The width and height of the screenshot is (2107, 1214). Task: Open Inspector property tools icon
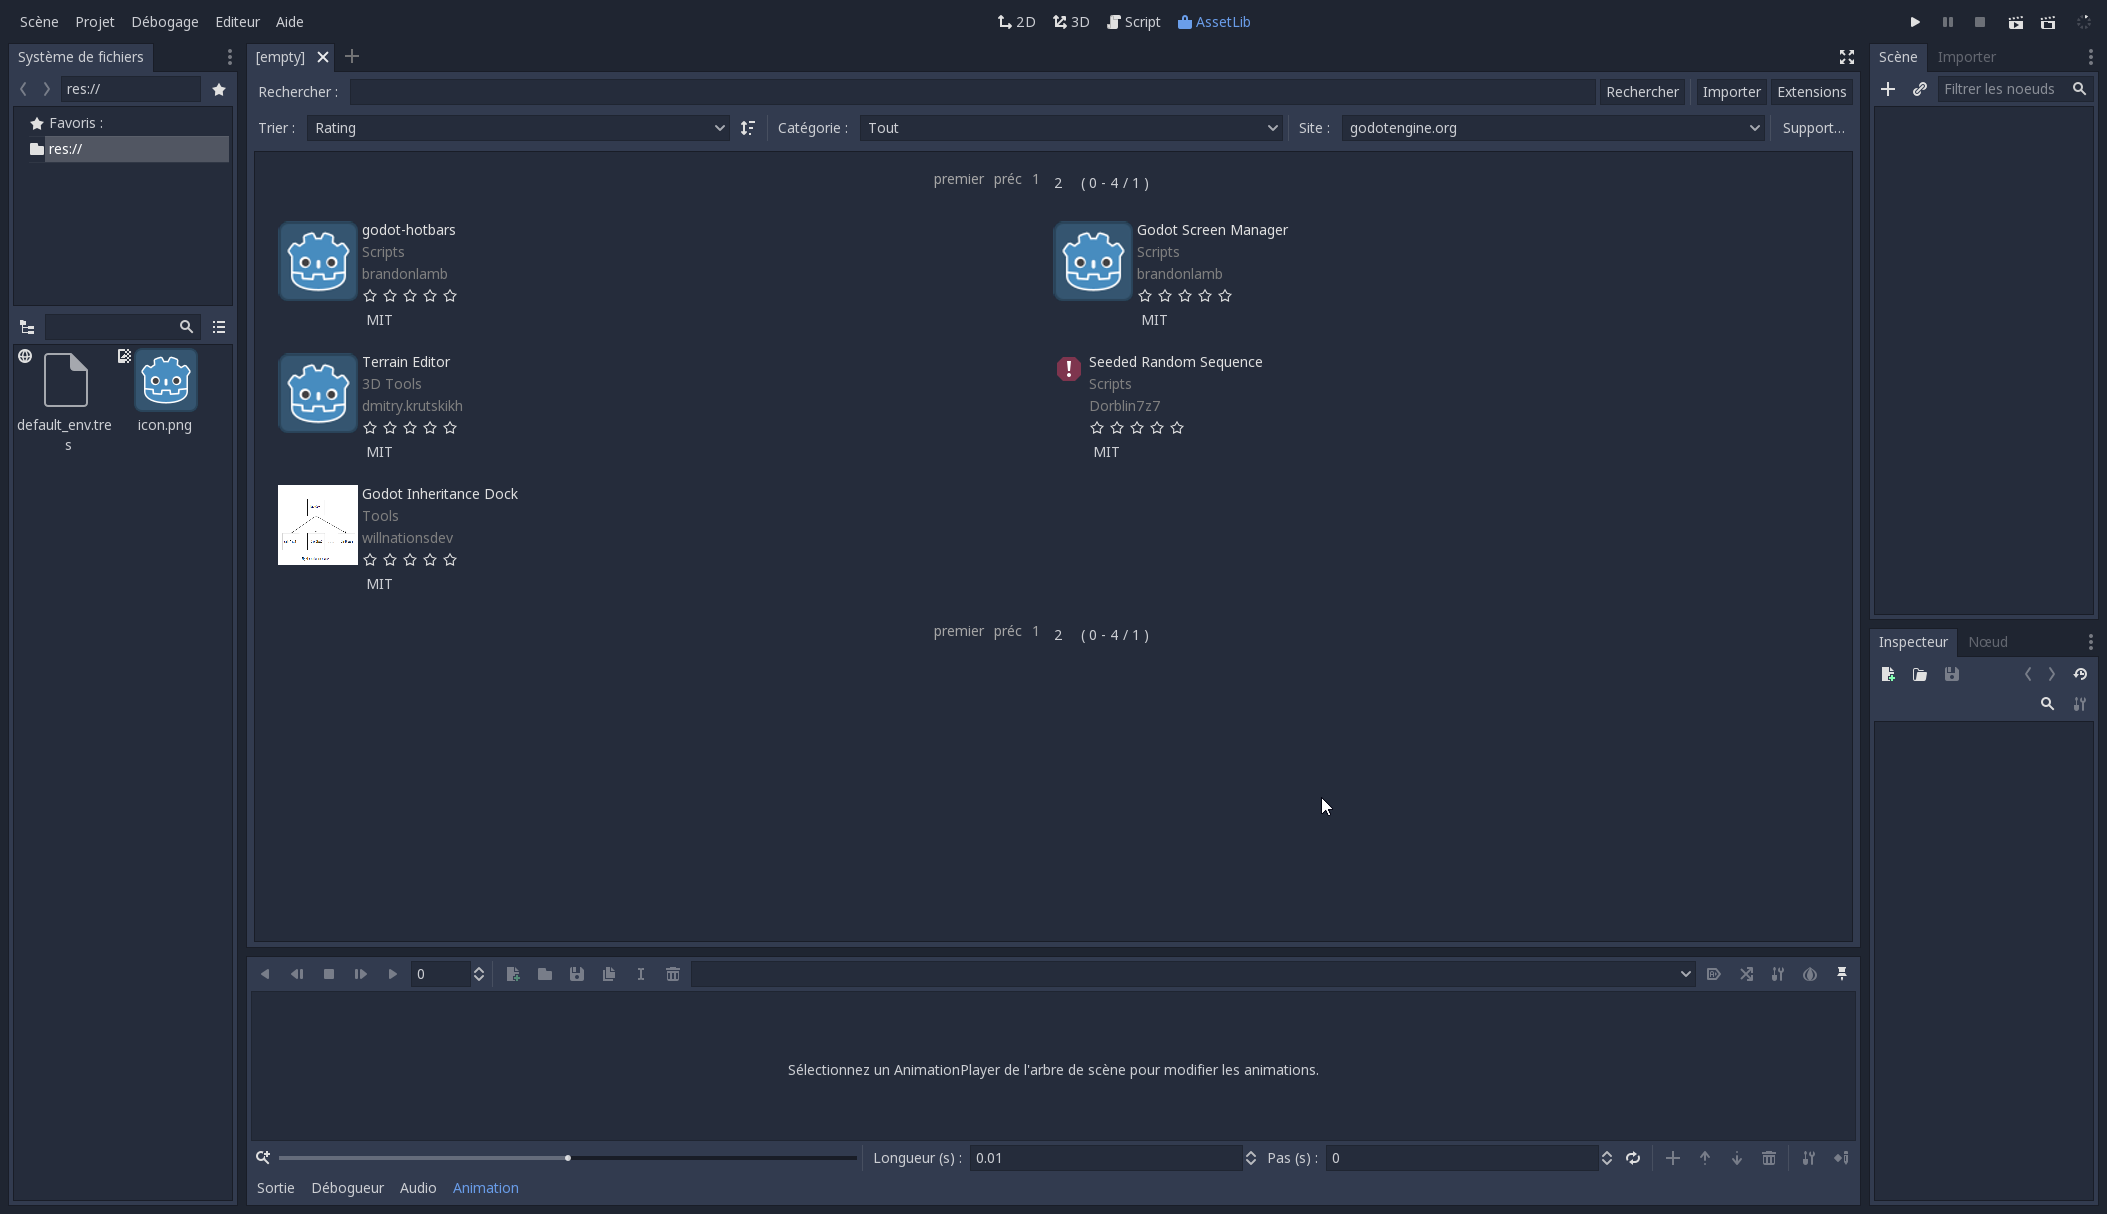point(2079,704)
